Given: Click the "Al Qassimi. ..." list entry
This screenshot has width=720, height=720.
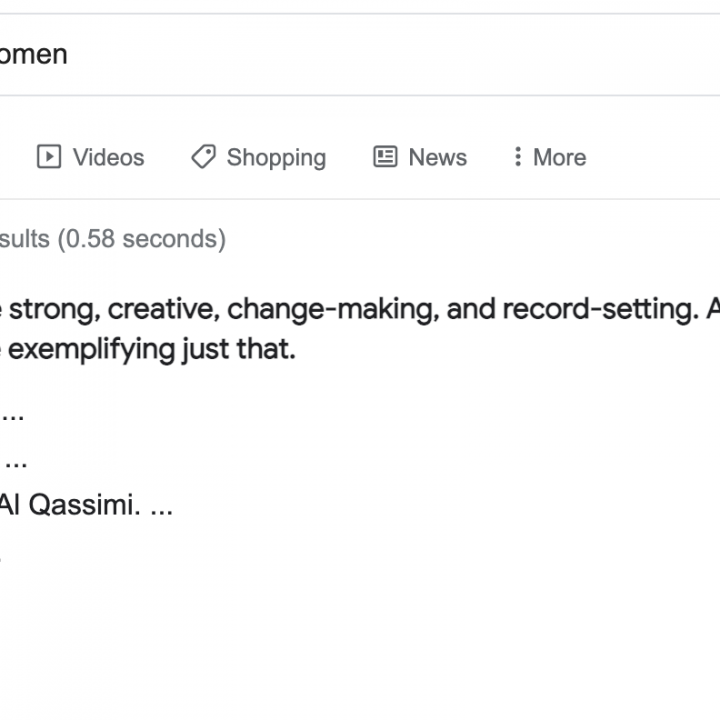Looking at the screenshot, I should 85,506.
